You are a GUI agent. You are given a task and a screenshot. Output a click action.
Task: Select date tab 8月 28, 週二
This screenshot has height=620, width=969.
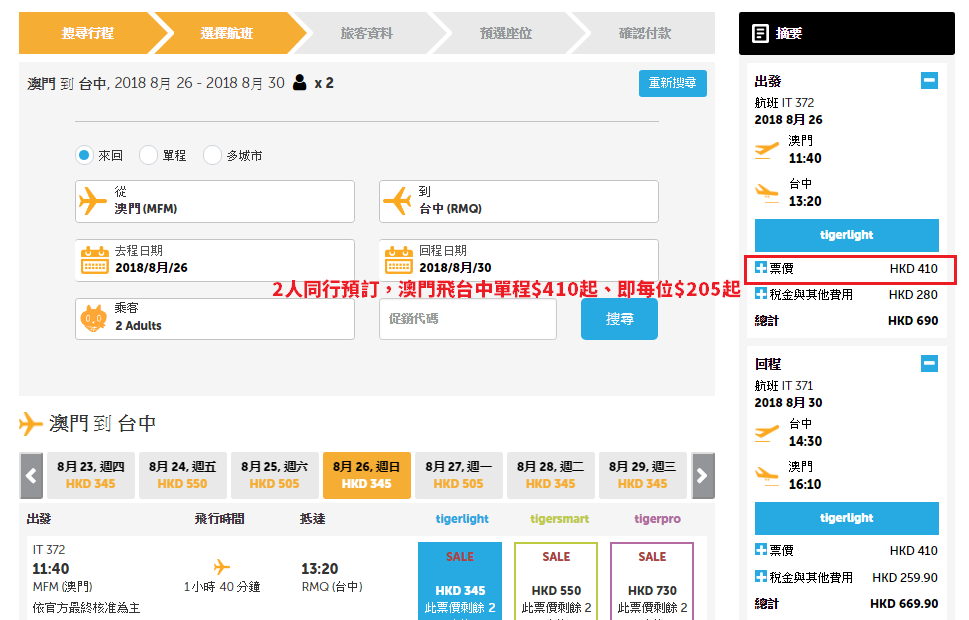click(x=551, y=475)
